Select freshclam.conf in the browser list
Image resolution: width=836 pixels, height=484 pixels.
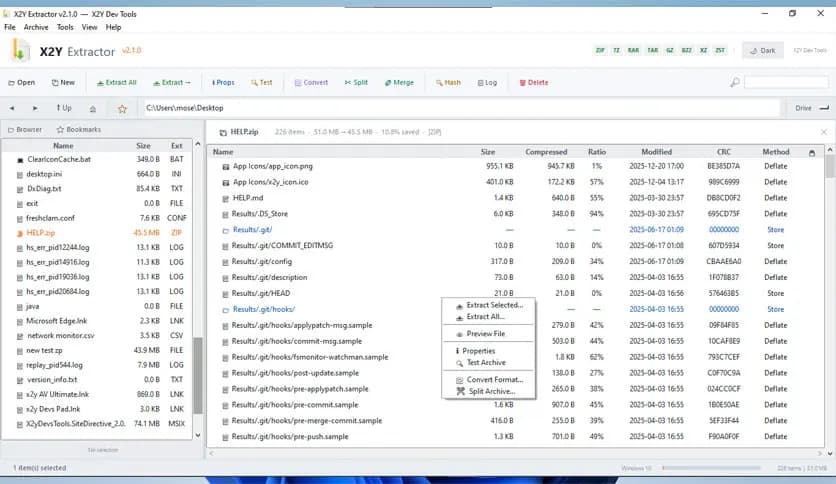pos(97,218)
